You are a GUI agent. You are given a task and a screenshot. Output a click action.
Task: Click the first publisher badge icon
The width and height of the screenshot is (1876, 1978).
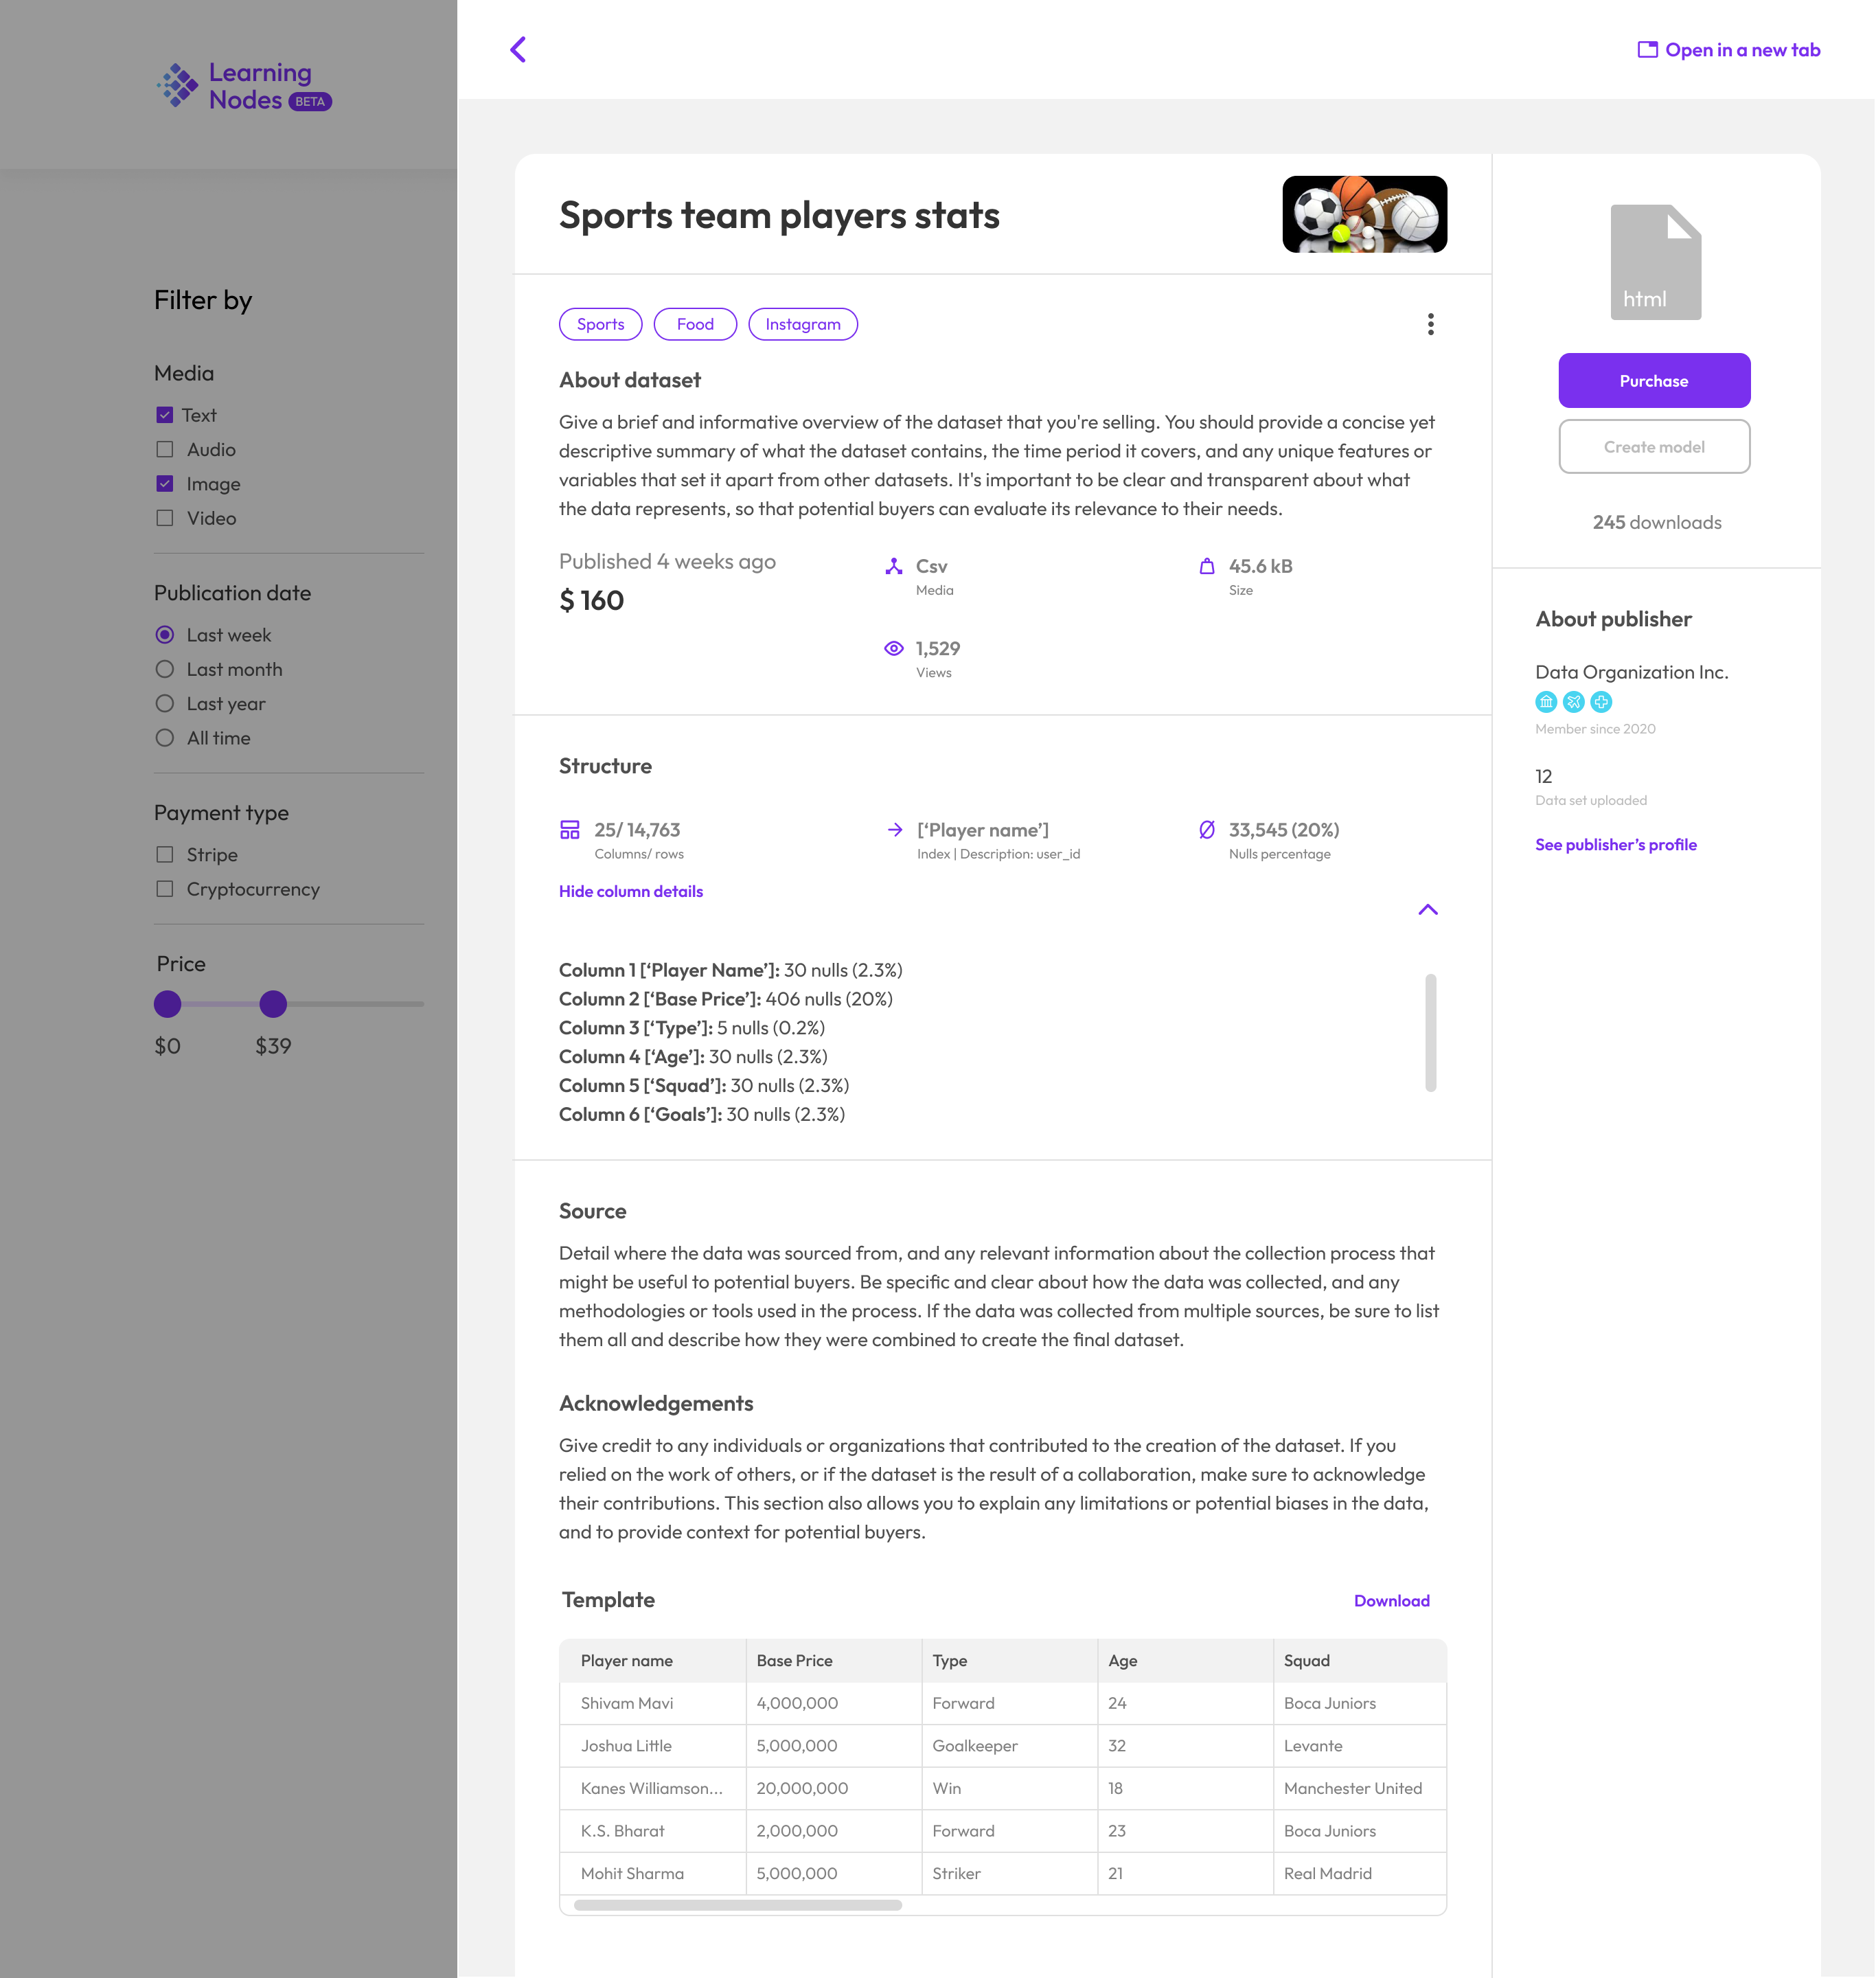1546,702
